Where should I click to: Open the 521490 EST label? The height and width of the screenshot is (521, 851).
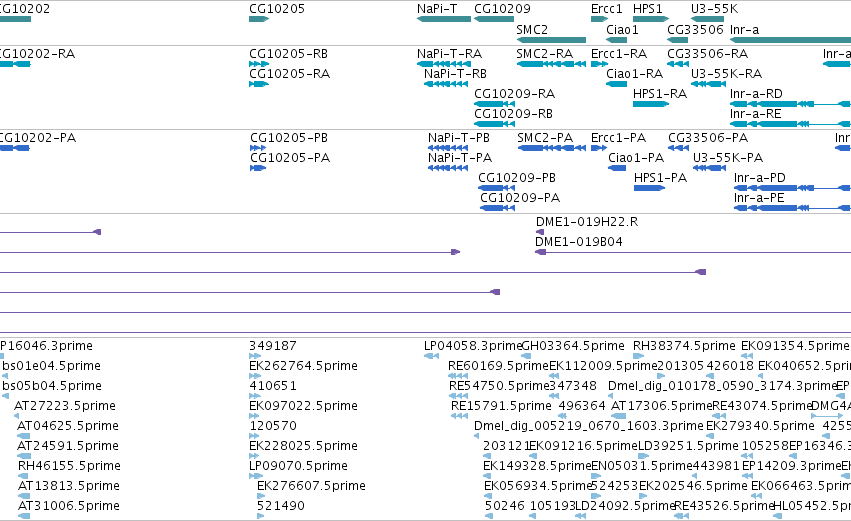281,506
